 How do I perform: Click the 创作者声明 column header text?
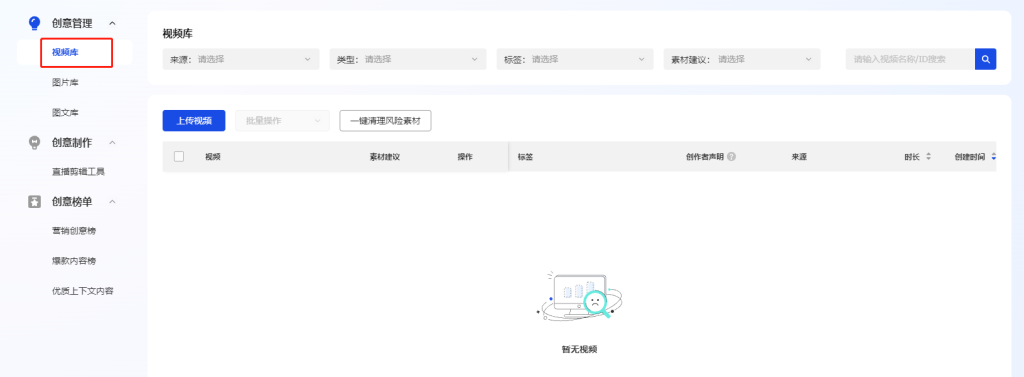click(705, 157)
